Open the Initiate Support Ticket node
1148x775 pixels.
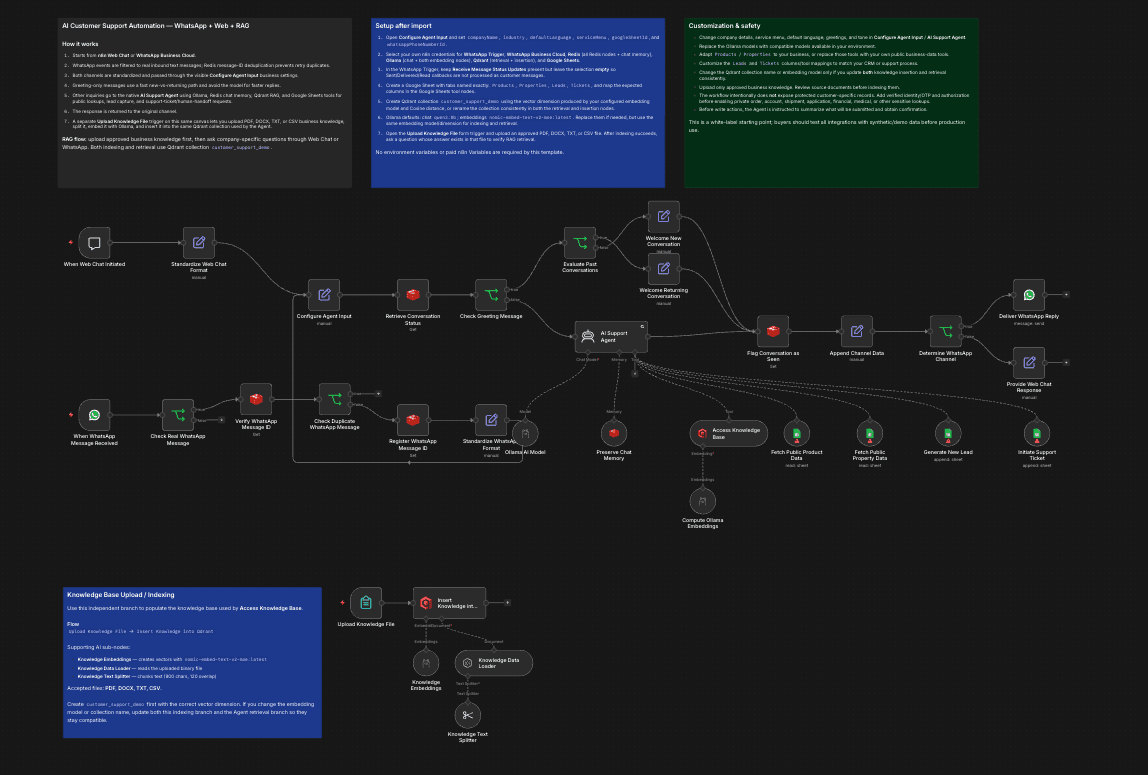pos(1037,433)
